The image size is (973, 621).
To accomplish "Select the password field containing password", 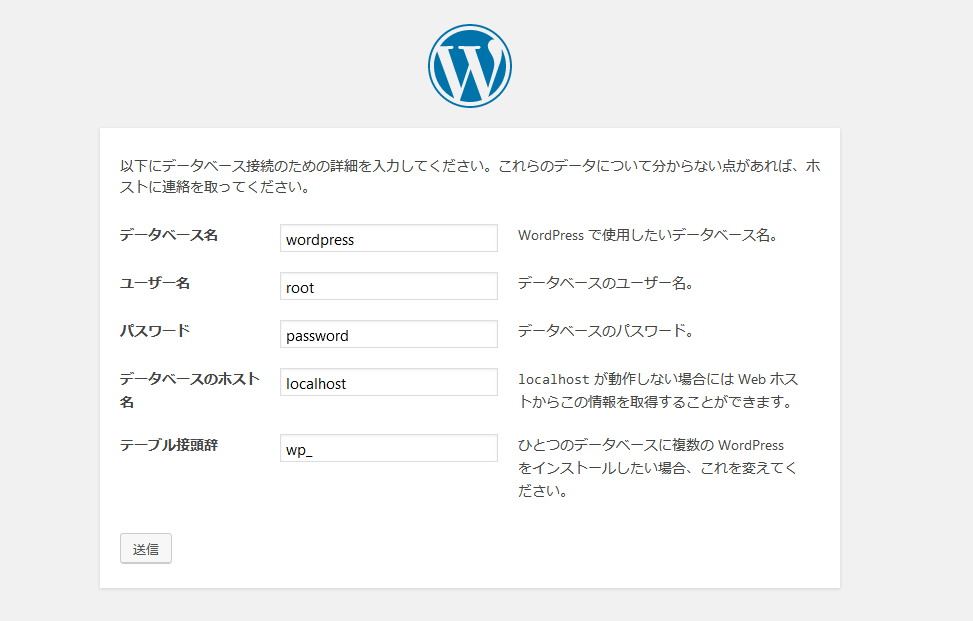I will pyautogui.click(x=388, y=334).
